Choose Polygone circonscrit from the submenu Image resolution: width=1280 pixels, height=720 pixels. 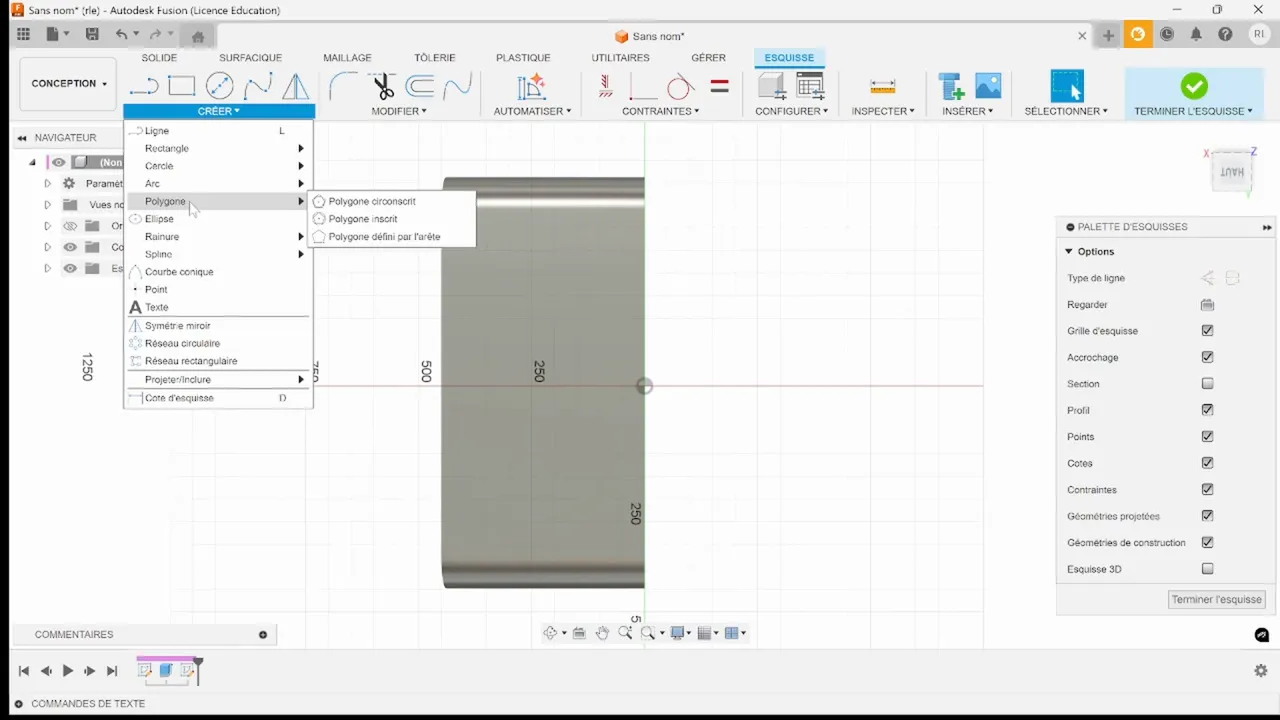(371, 201)
